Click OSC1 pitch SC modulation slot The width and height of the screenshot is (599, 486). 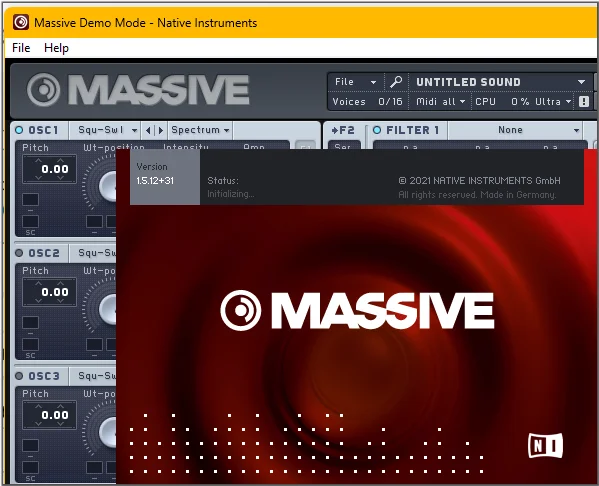click(x=30, y=222)
